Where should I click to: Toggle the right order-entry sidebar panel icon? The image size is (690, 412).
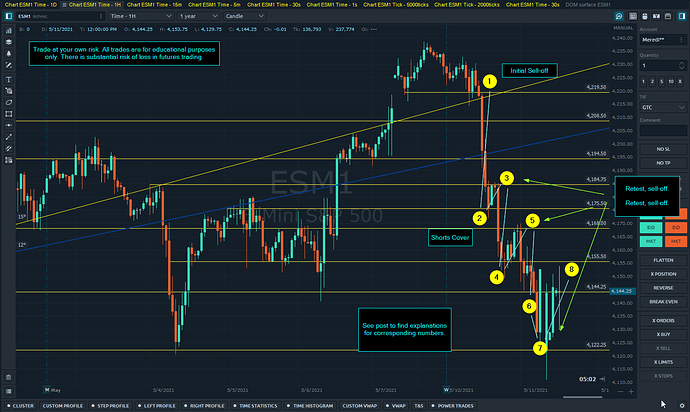(x=682, y=16)
